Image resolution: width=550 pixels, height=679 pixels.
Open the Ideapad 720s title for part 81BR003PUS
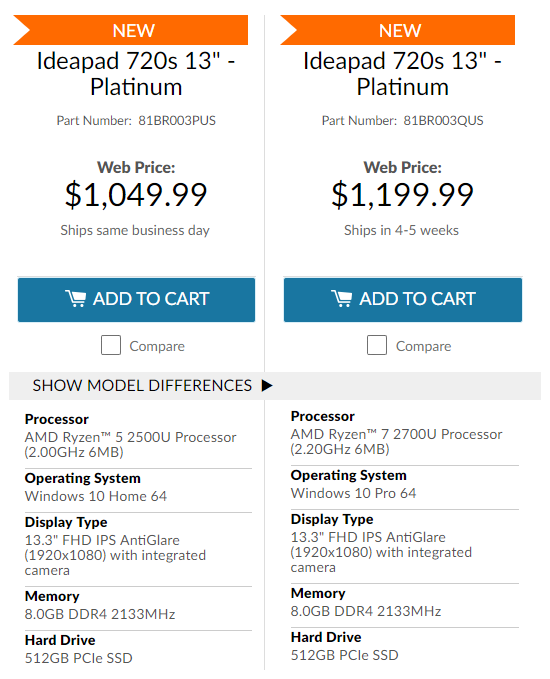click(136, 74)
